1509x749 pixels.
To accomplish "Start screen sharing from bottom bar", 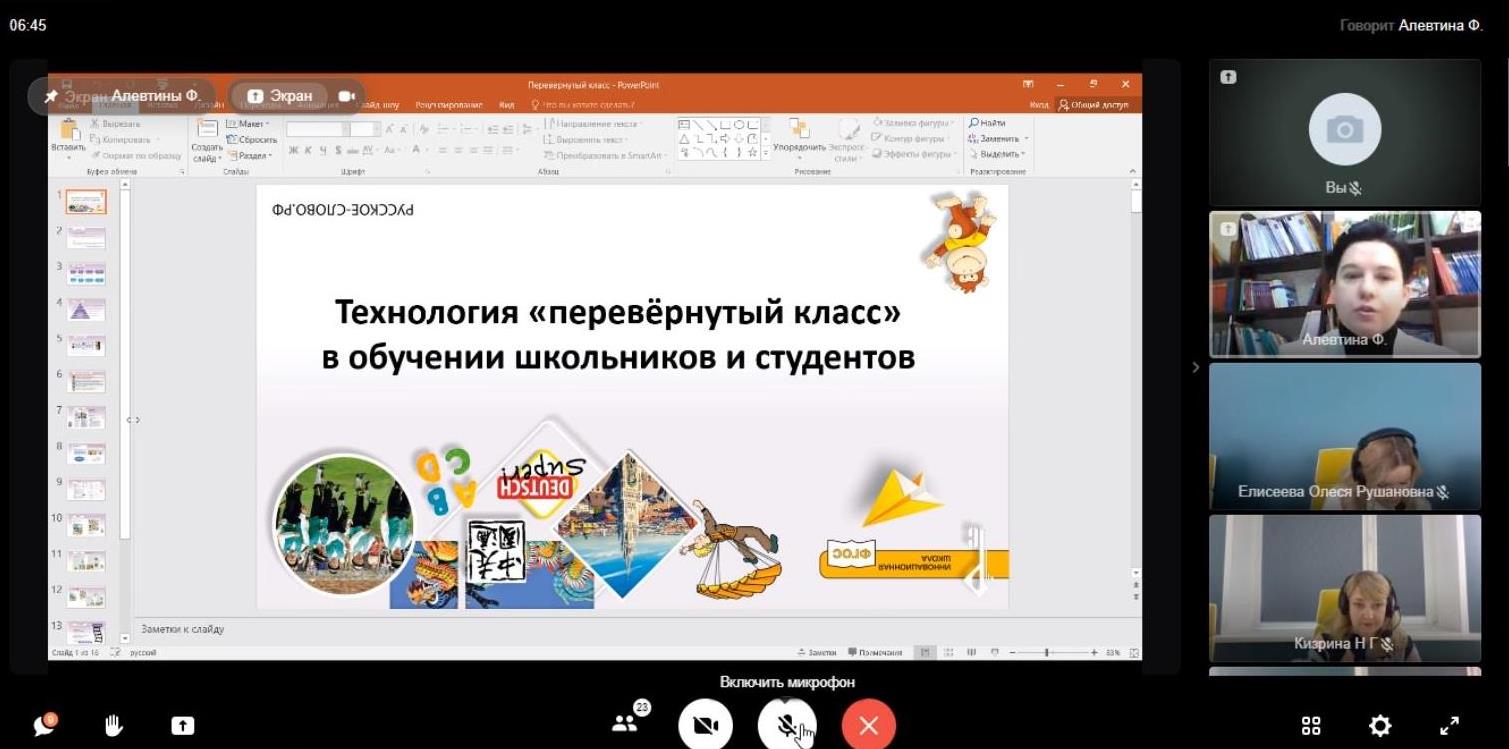I will 182,726.
